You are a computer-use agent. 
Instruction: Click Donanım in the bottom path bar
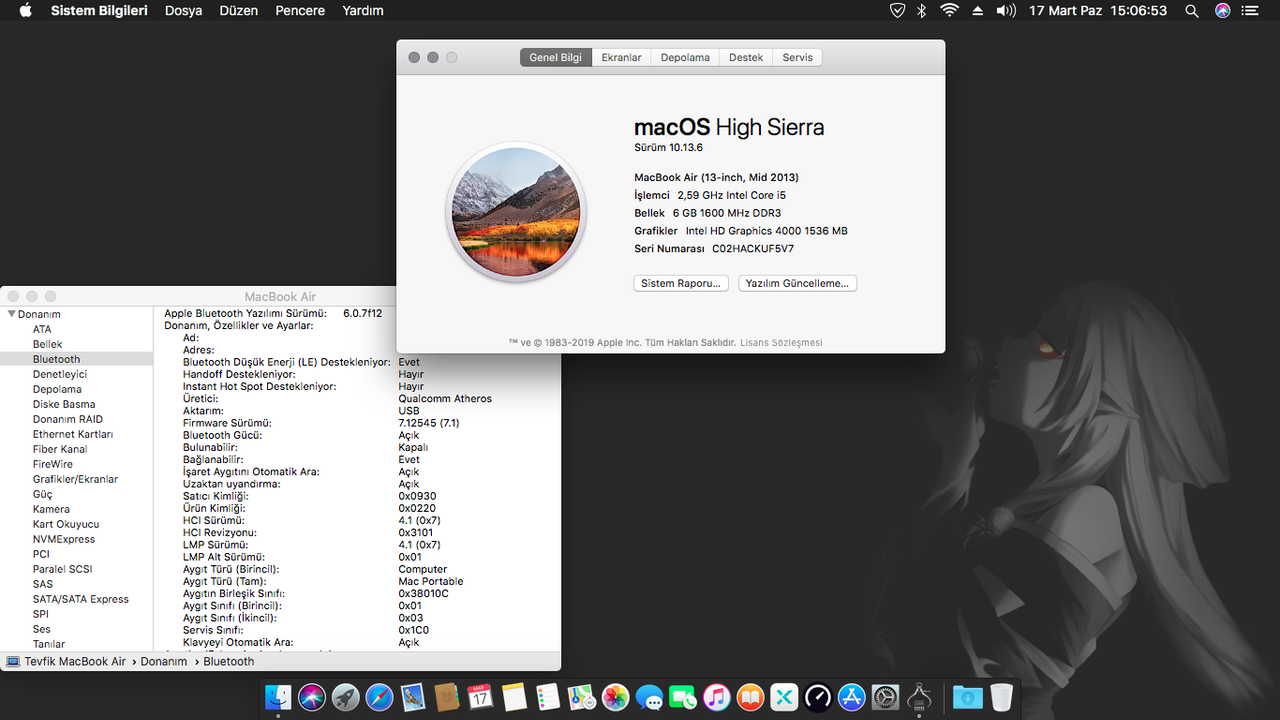pyautogui.click(x=164, y=661)
